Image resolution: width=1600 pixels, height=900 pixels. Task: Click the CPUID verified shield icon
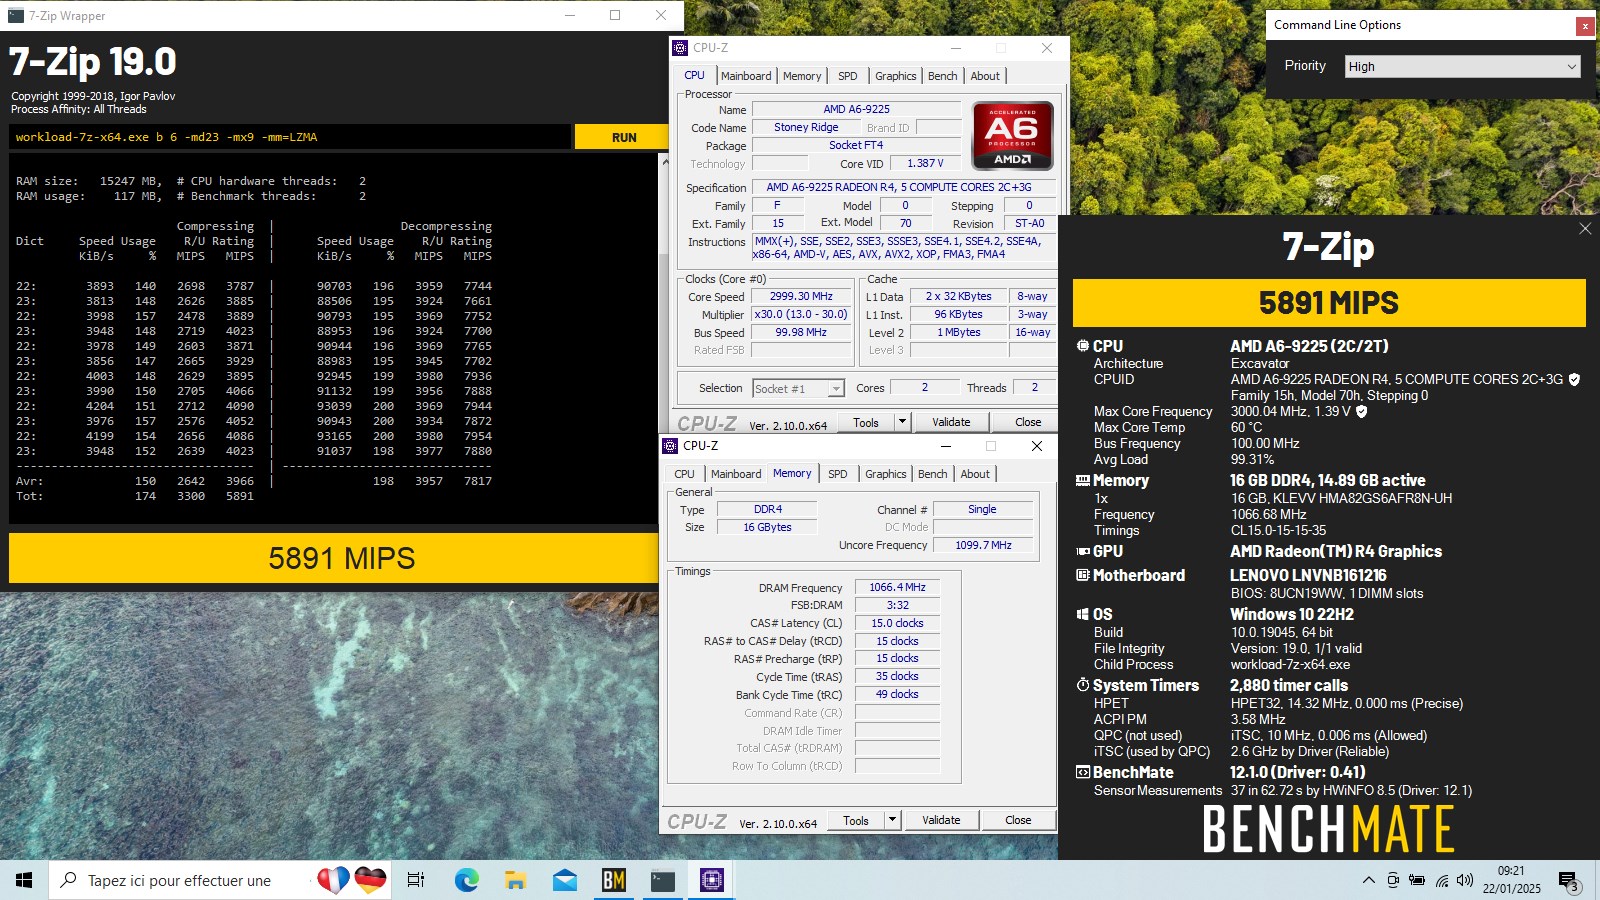coord(1574,380)
